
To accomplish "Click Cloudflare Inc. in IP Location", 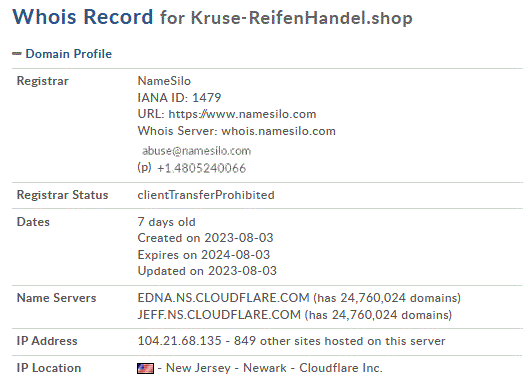I will 341,368.
